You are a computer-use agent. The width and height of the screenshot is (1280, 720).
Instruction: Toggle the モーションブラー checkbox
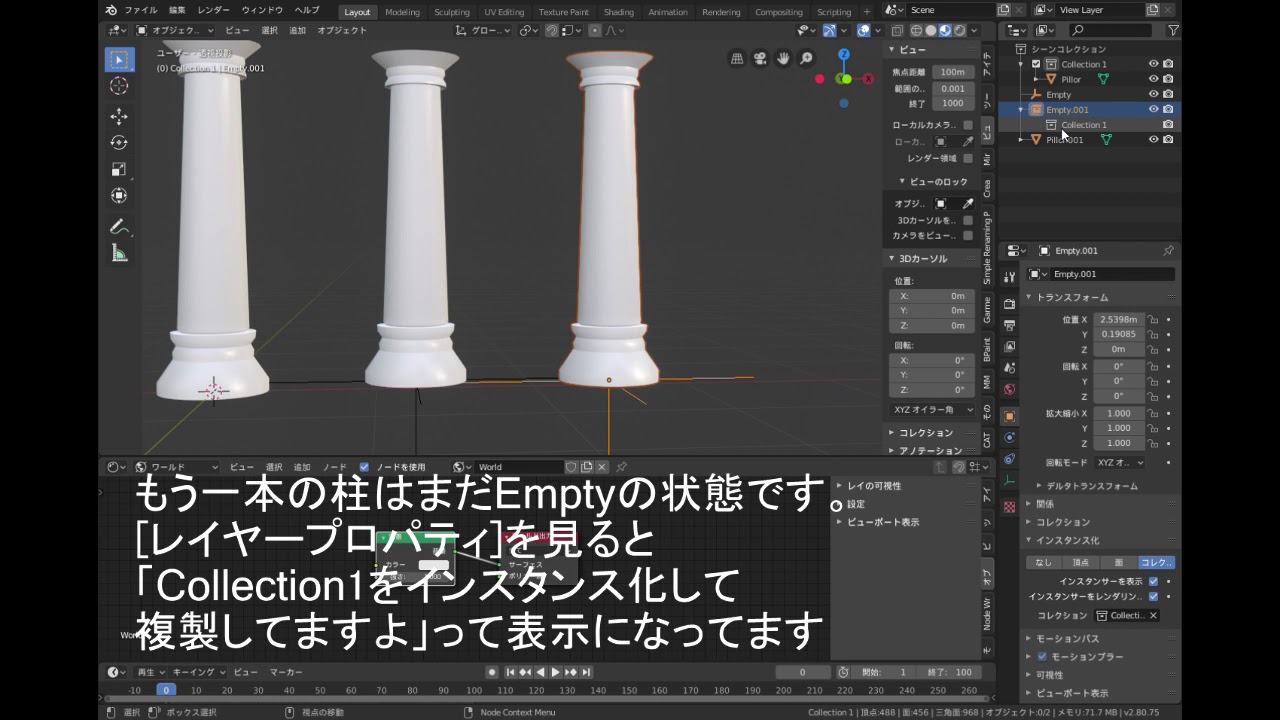tap(1042, 657)
